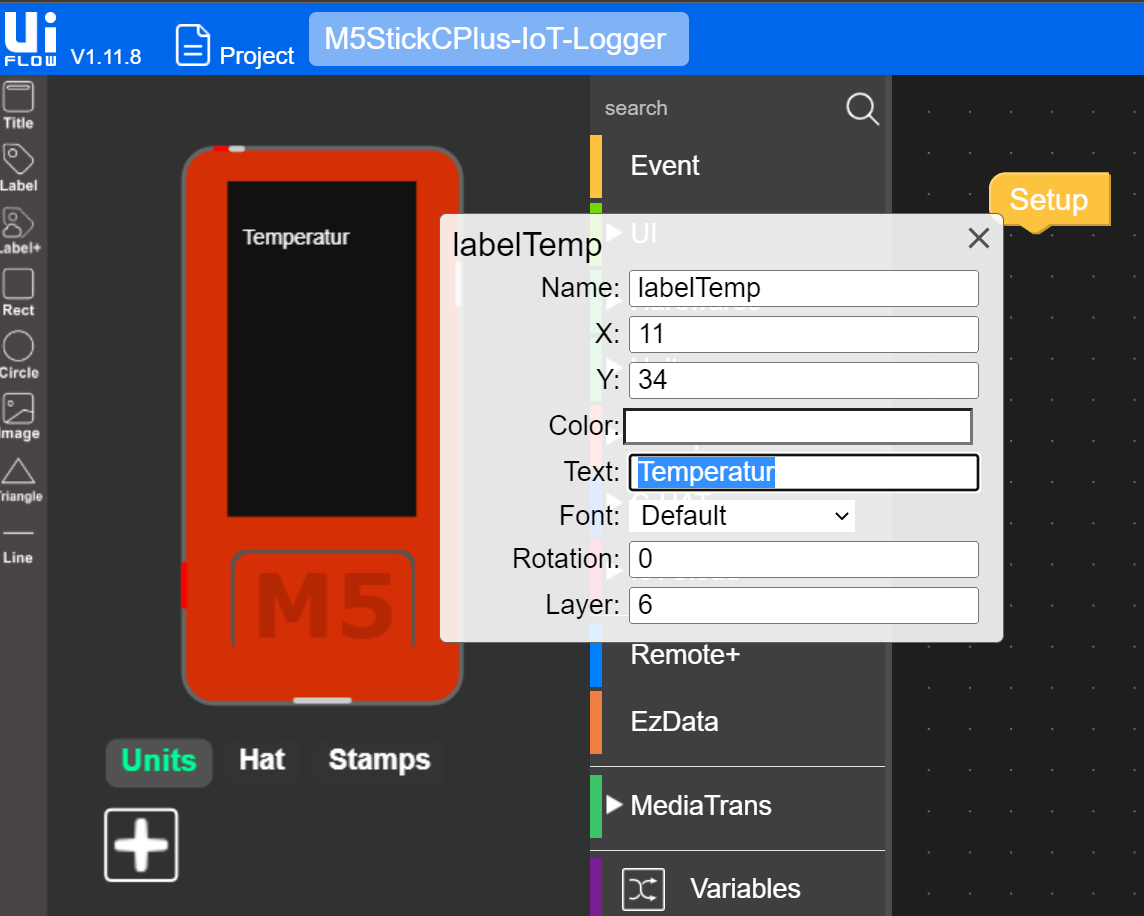
Task: Open the Project file icon
Action: point(193,45)
